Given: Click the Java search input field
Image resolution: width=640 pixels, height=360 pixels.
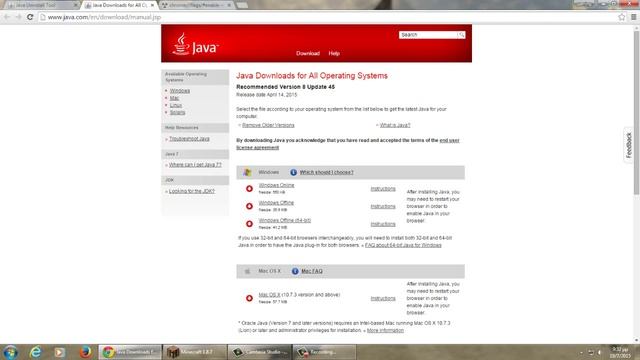Looking at the screenshot, I should click(428, 35).
